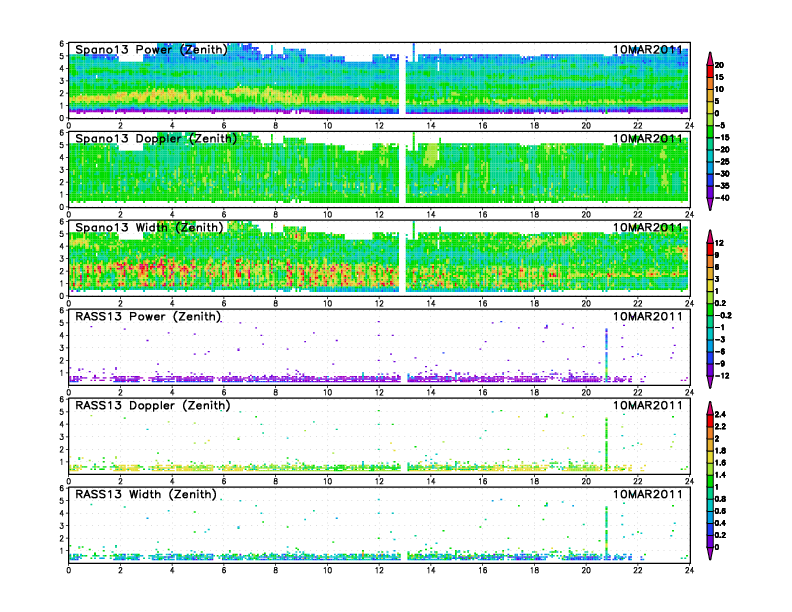Click hour 12 tick label under Spano13 Power panel
This screenshot has height=612, width=792.
pos(379,125)
